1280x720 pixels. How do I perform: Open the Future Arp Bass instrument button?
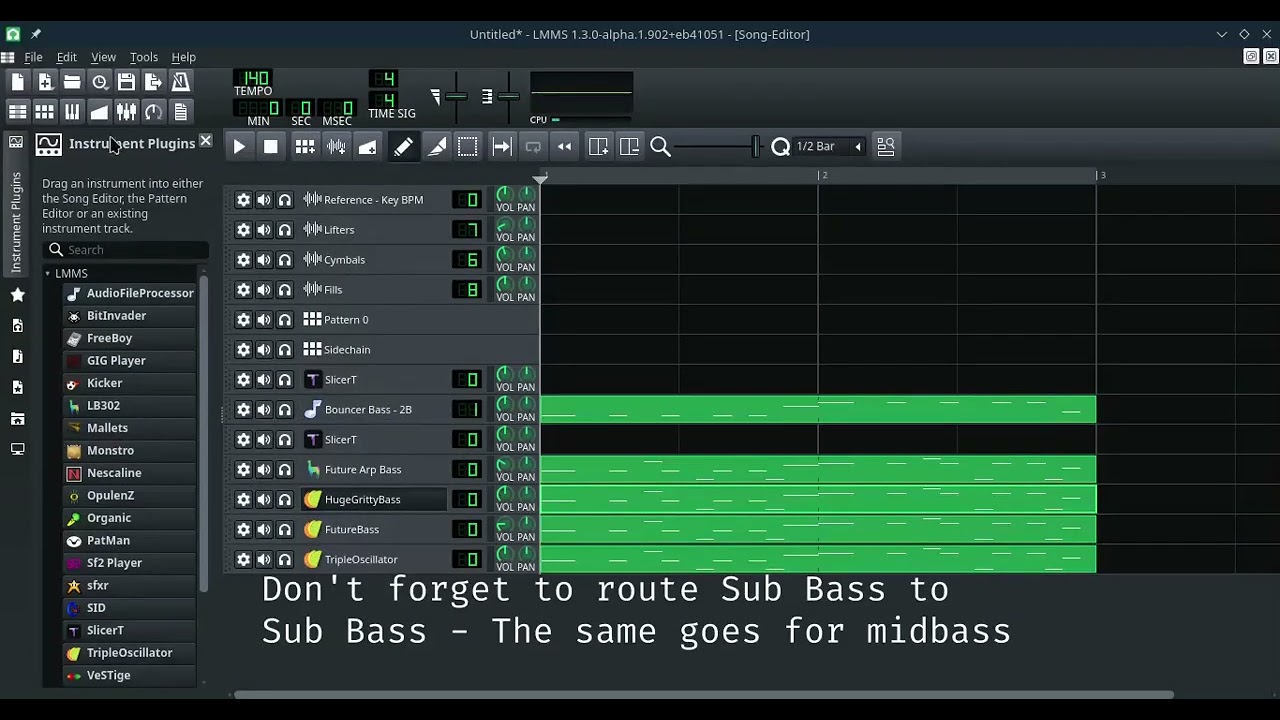pos(374,470)
